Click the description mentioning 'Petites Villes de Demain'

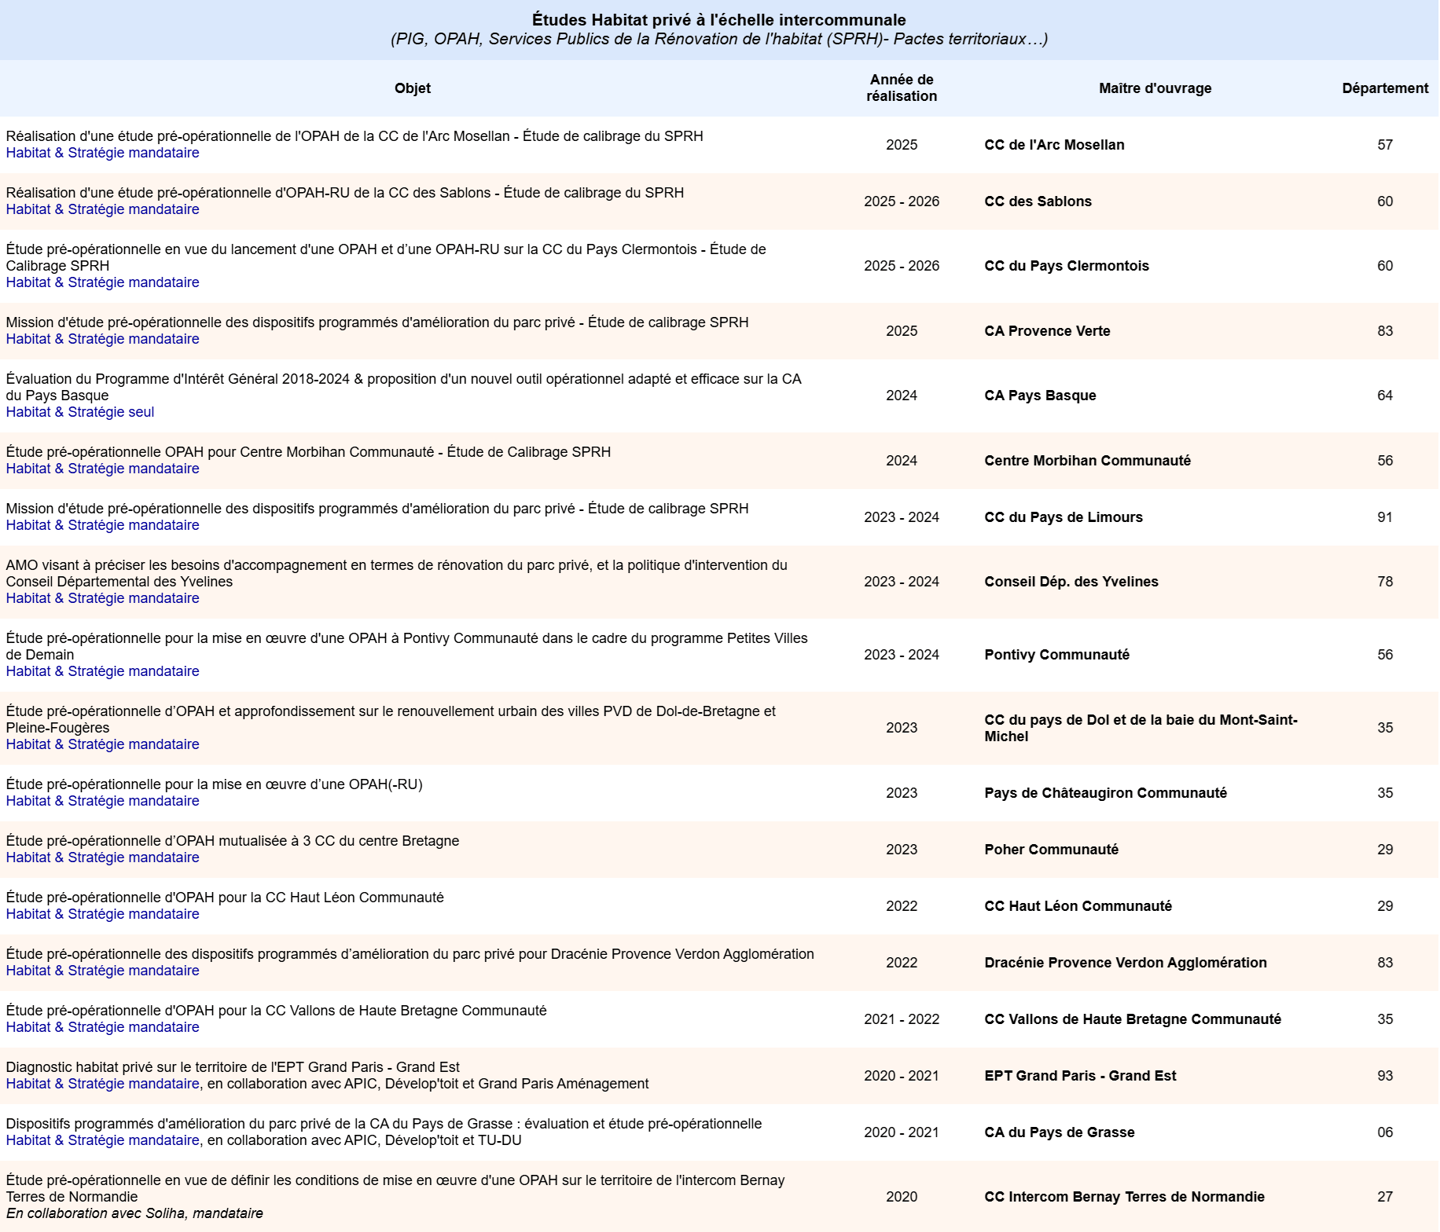pos(407,647)
